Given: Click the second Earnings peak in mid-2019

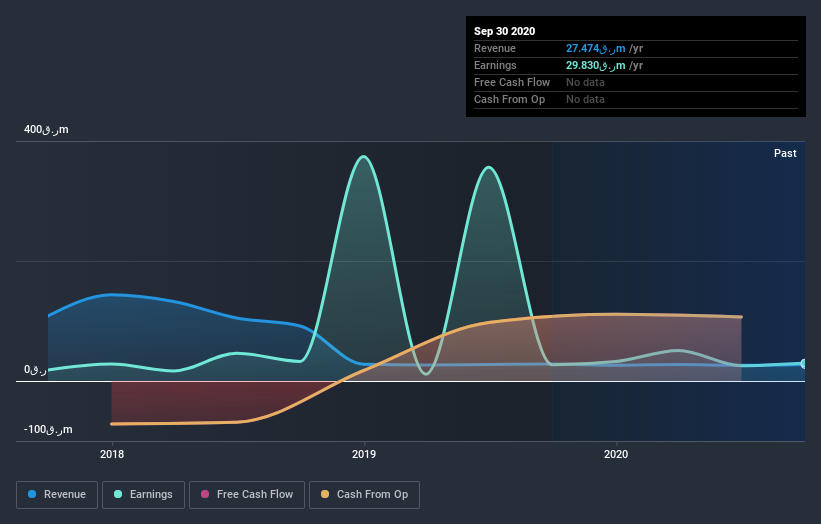Looking at the screenshot, I should (x=489, y=168).
